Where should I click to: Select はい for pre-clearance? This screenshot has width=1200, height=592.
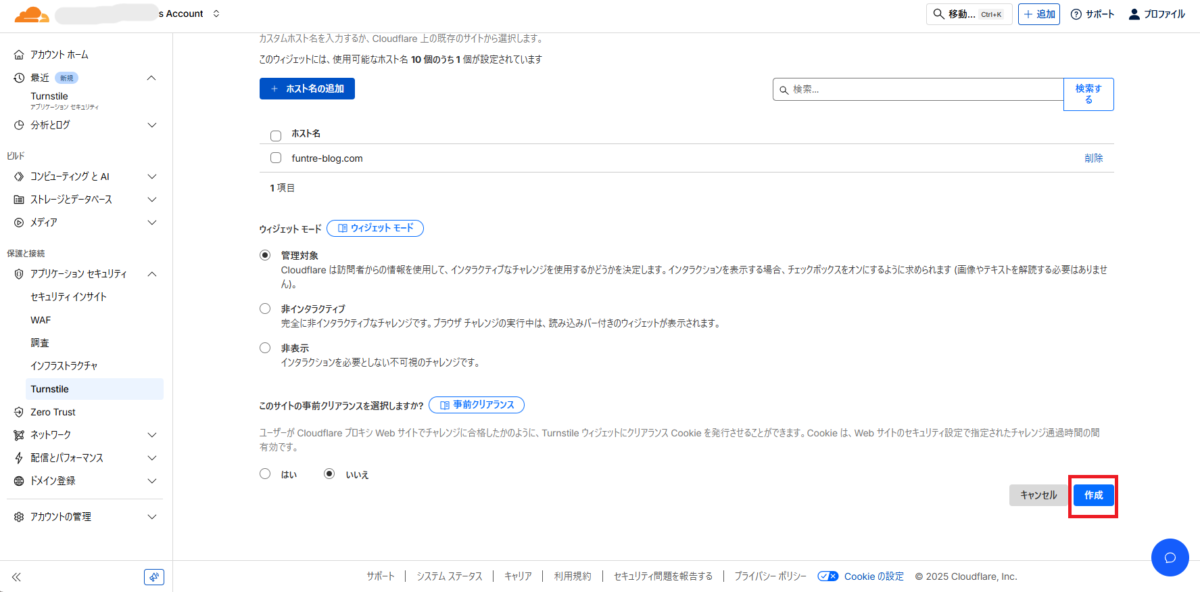click(x=265, y=473)
